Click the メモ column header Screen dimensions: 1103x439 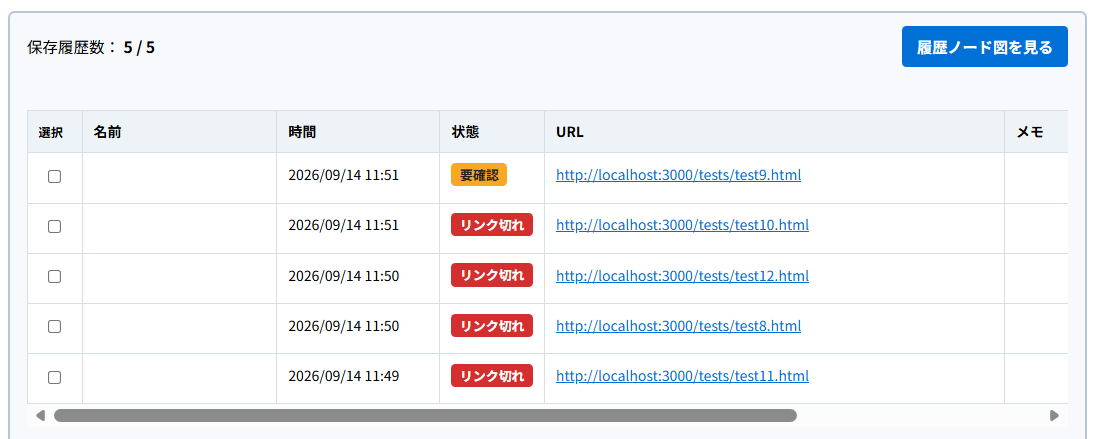pos(1036,132)
